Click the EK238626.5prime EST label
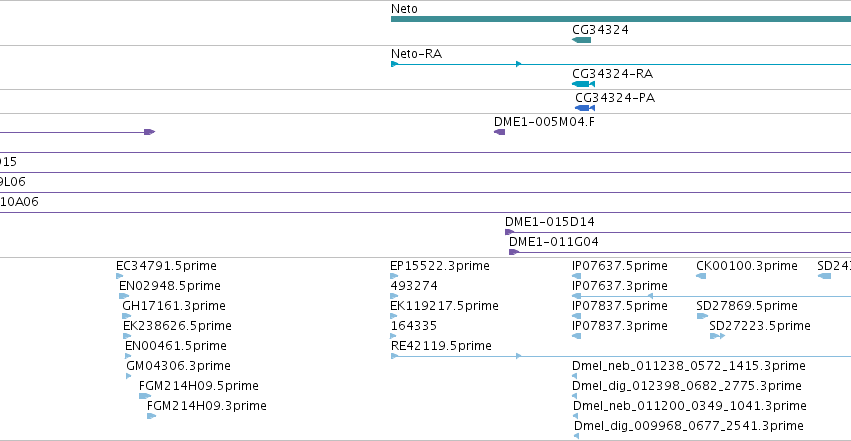This screenshot has height=441, width=851. click(x=177, y=326)
